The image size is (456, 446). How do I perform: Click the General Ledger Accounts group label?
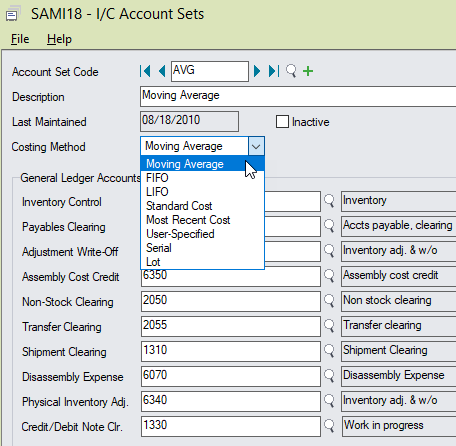click(80, 178)
